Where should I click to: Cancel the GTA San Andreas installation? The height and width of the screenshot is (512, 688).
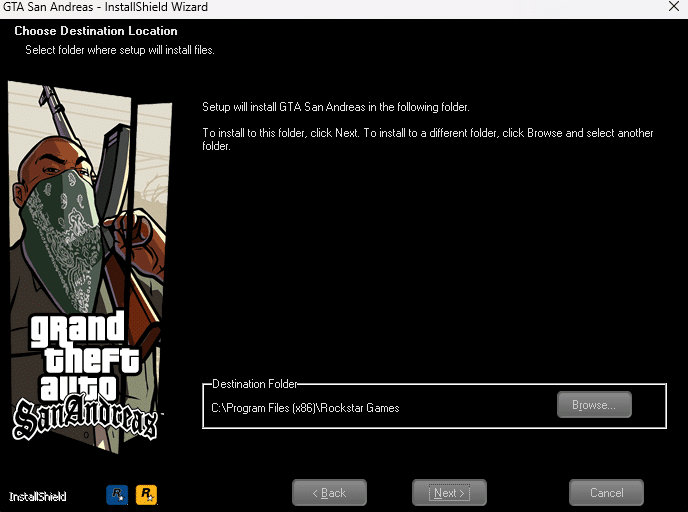click(x=606, y=493)
